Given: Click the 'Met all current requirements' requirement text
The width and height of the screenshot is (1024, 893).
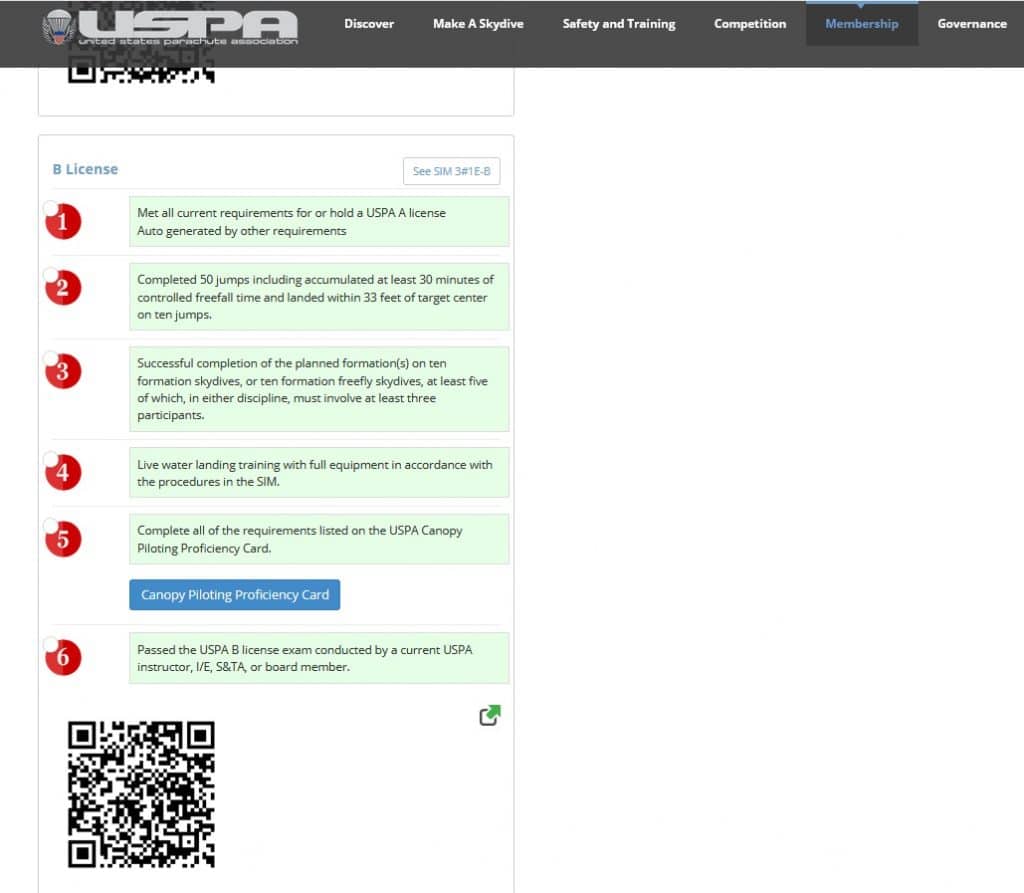Looking at the screenshot, I should (319, 221).
